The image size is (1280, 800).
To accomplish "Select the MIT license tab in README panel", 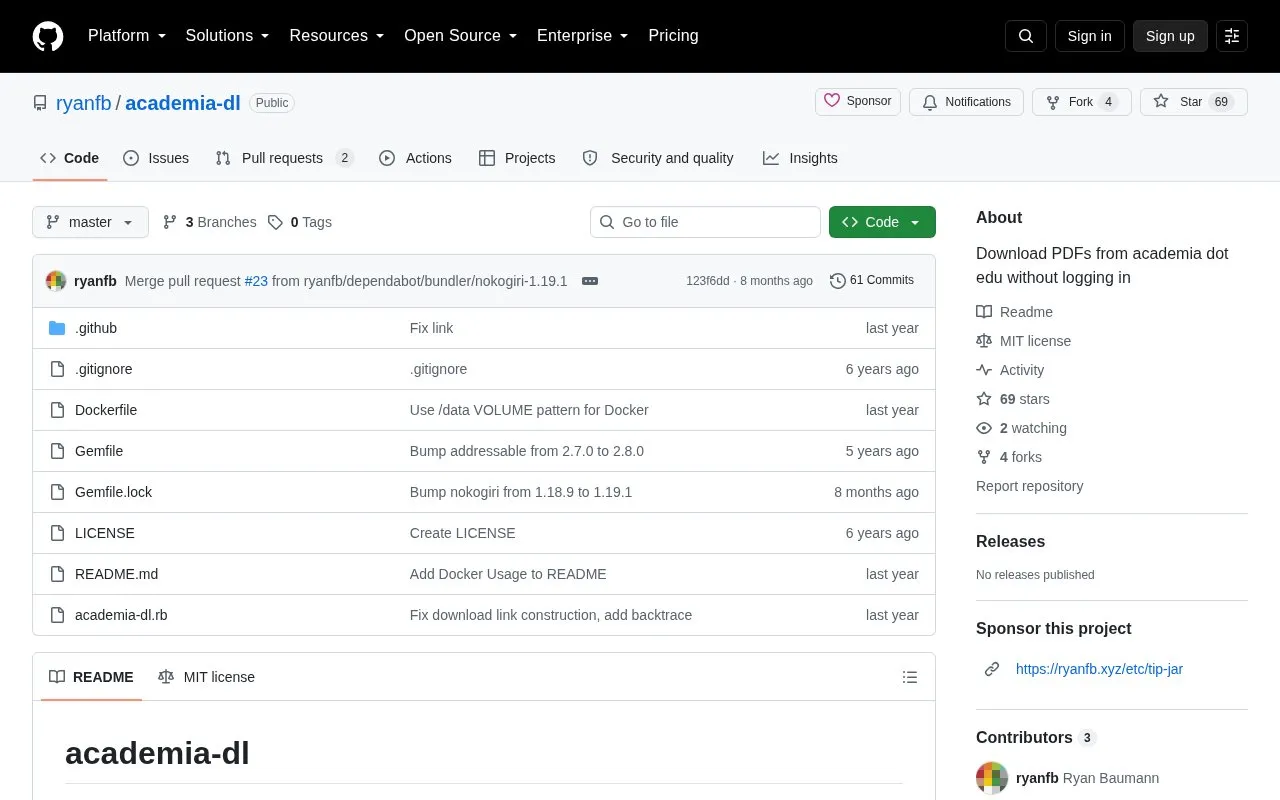I will pos(206,677).
